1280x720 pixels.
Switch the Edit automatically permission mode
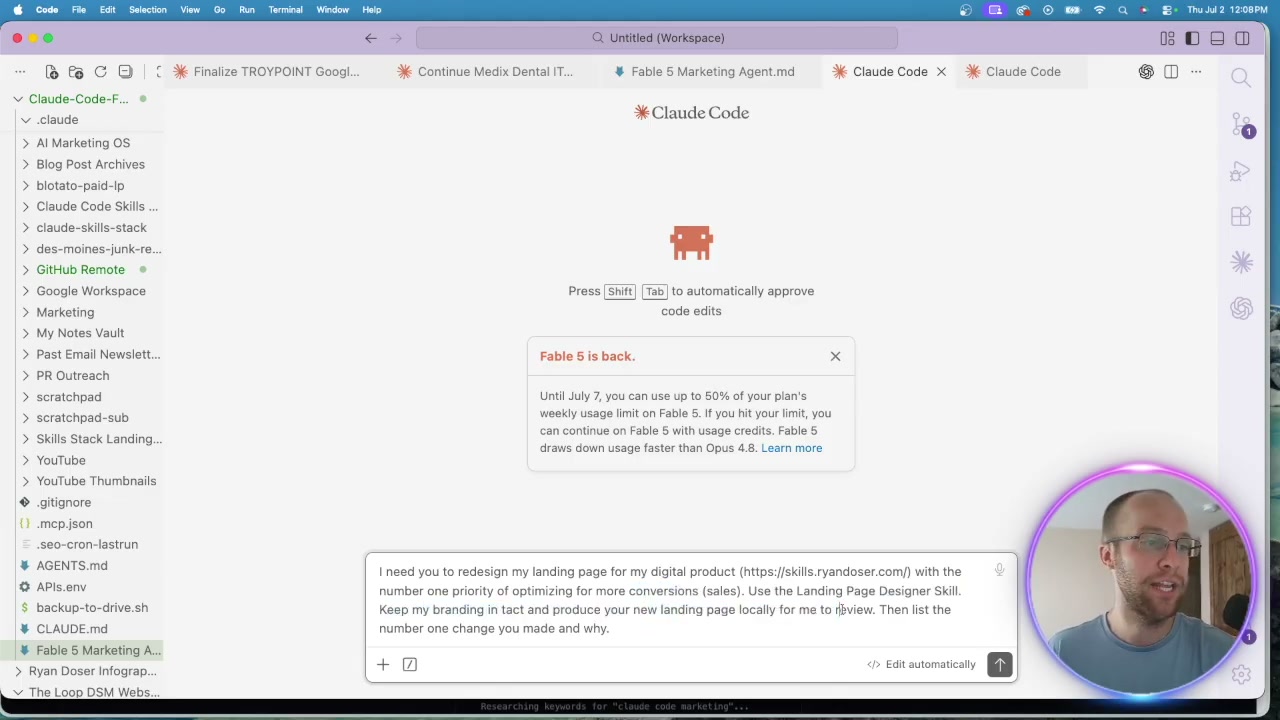coord(921,664)
